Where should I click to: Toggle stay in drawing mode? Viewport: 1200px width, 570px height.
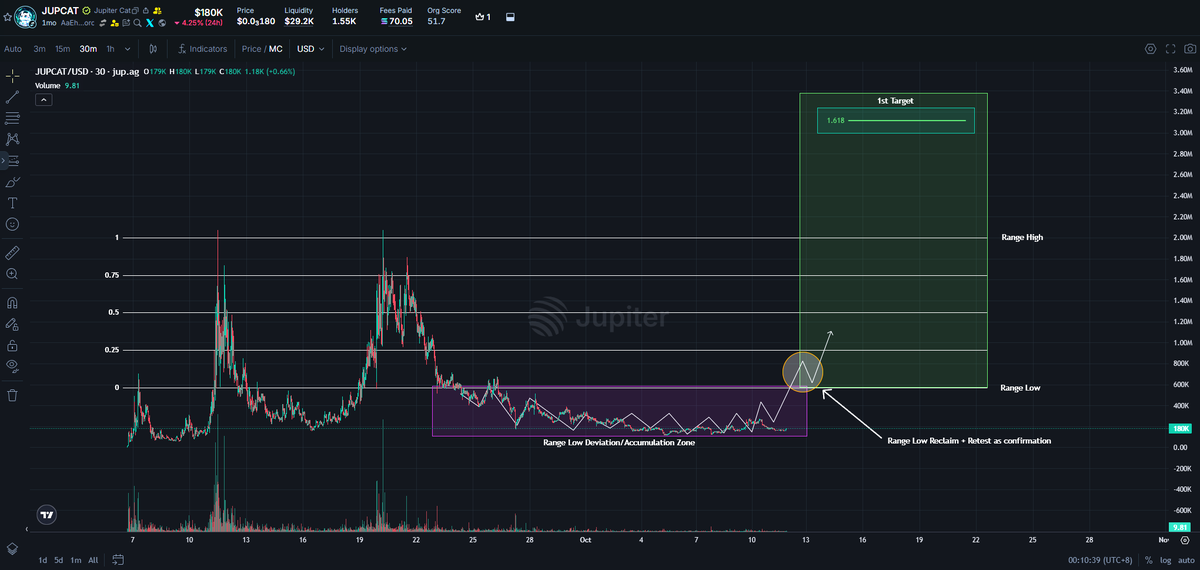[12, 323]
